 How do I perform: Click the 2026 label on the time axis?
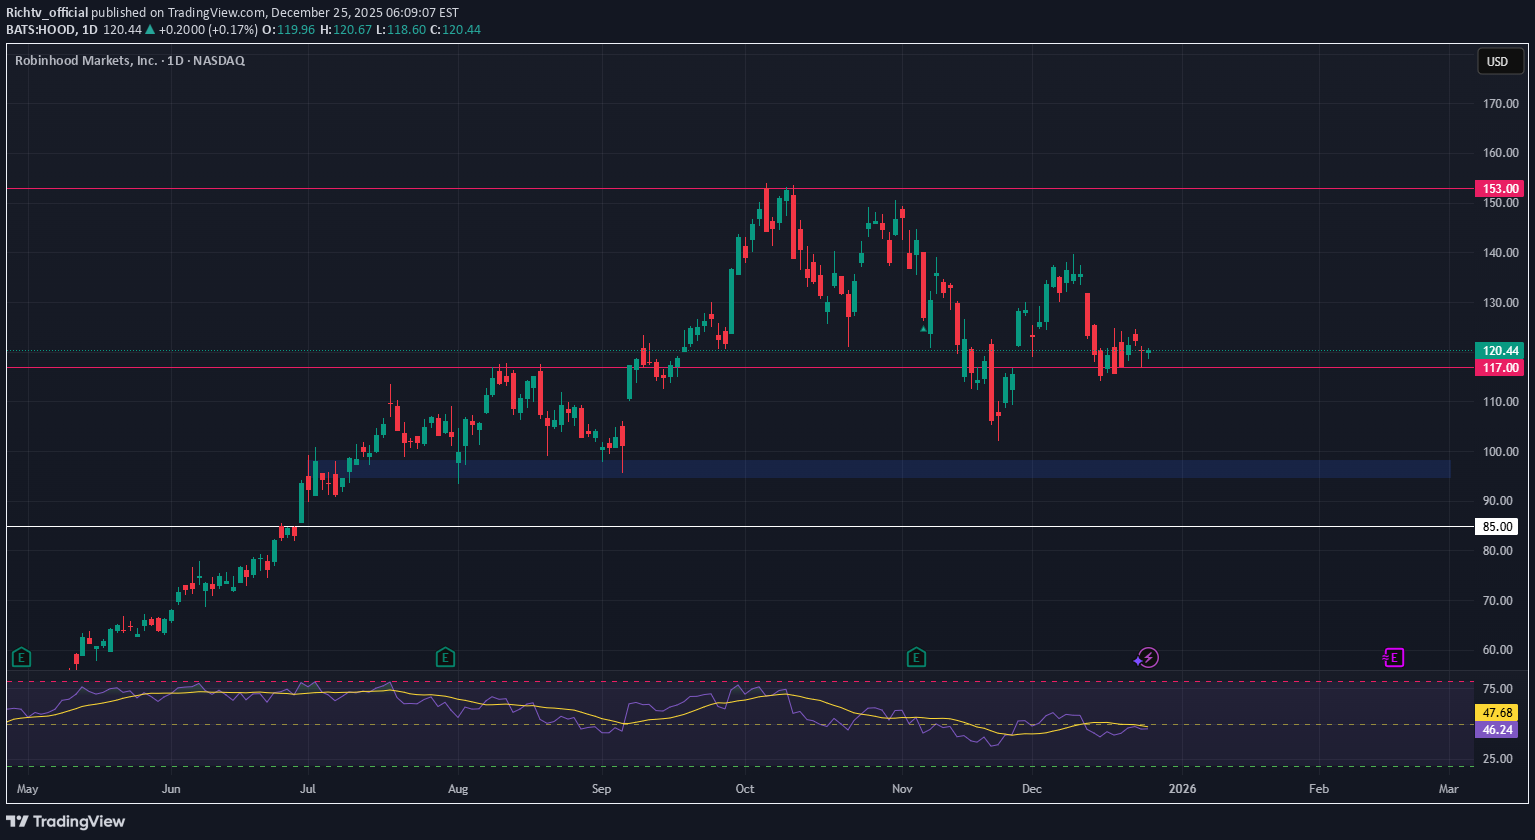(1183, 789)
